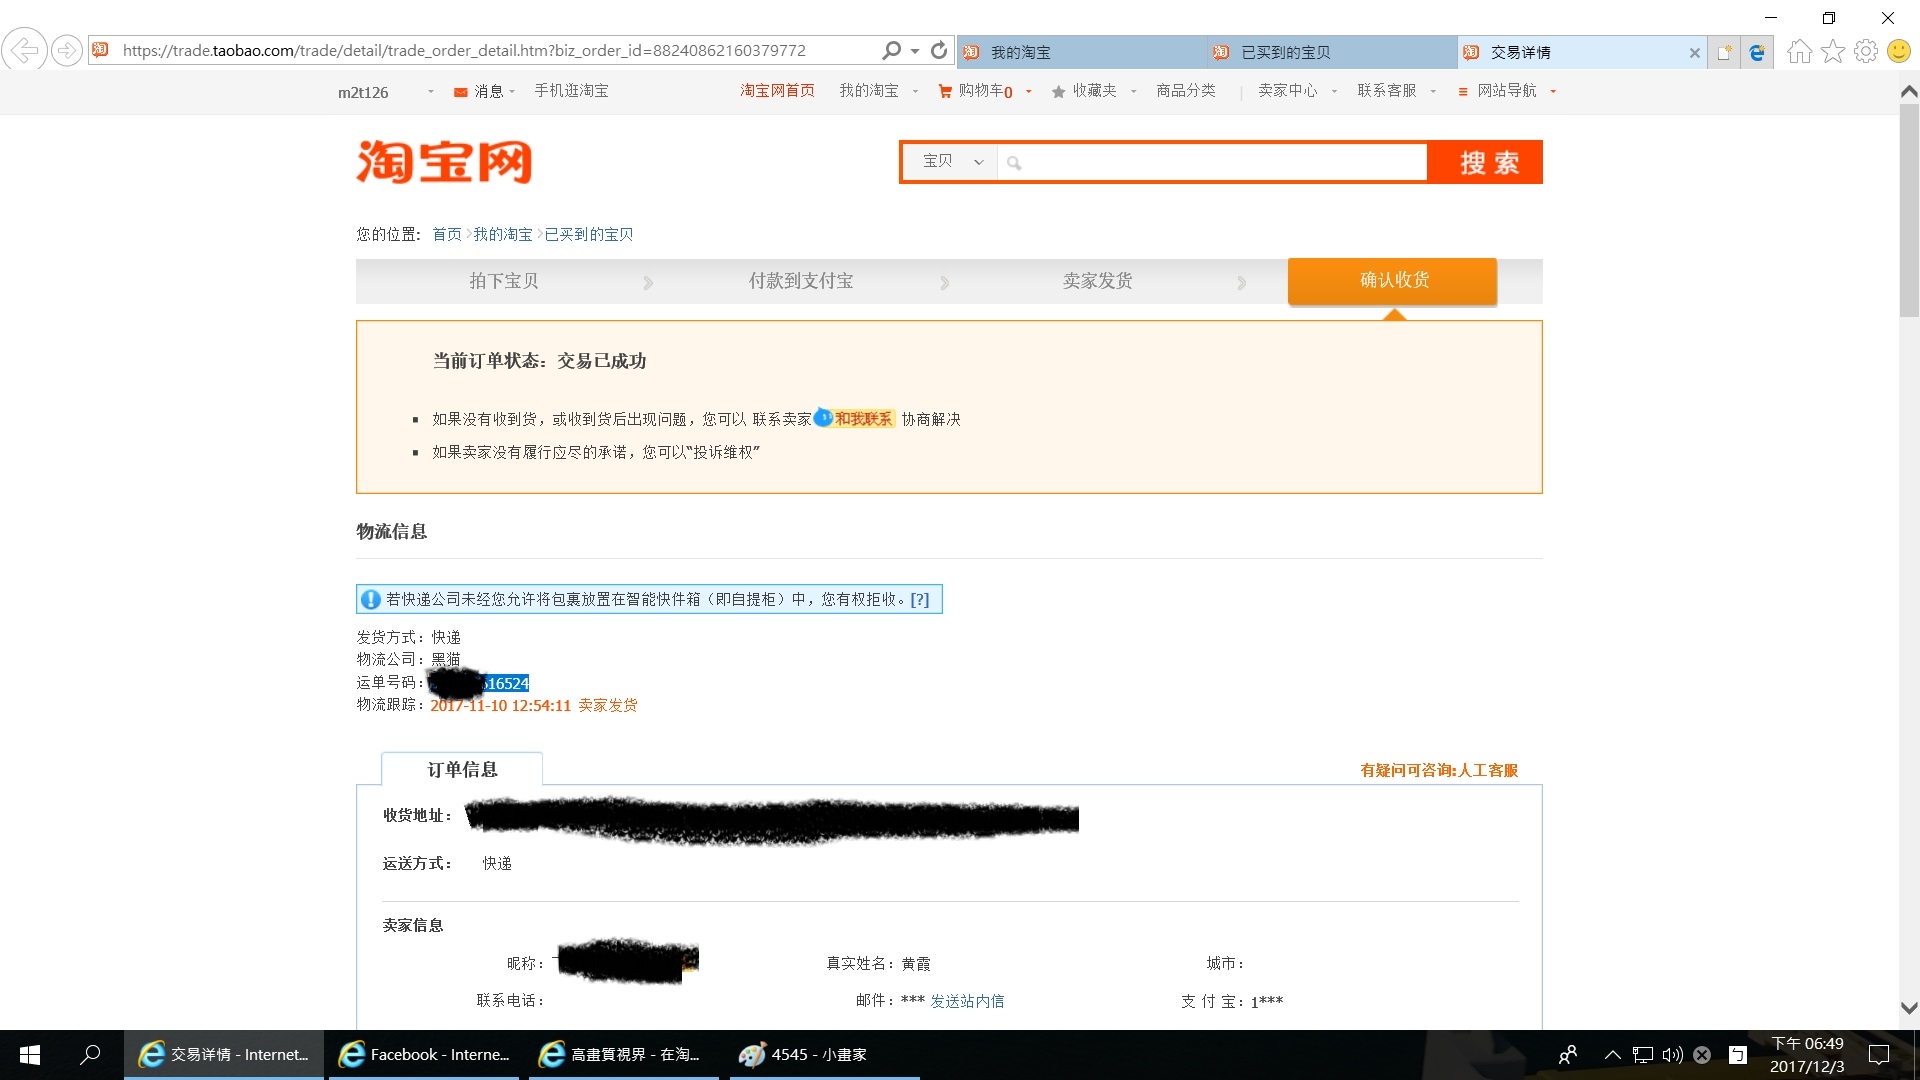
Task: Open browser Tools gear icon
Action: pos(1865,51)
